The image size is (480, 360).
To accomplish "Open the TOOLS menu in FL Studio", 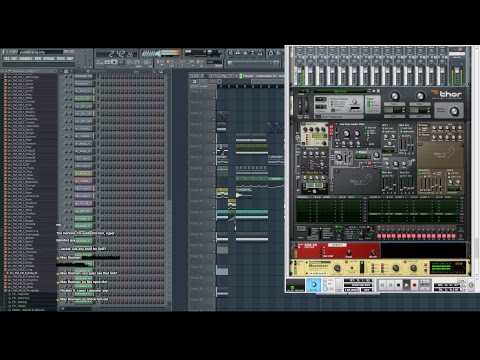I will (61, 59).
